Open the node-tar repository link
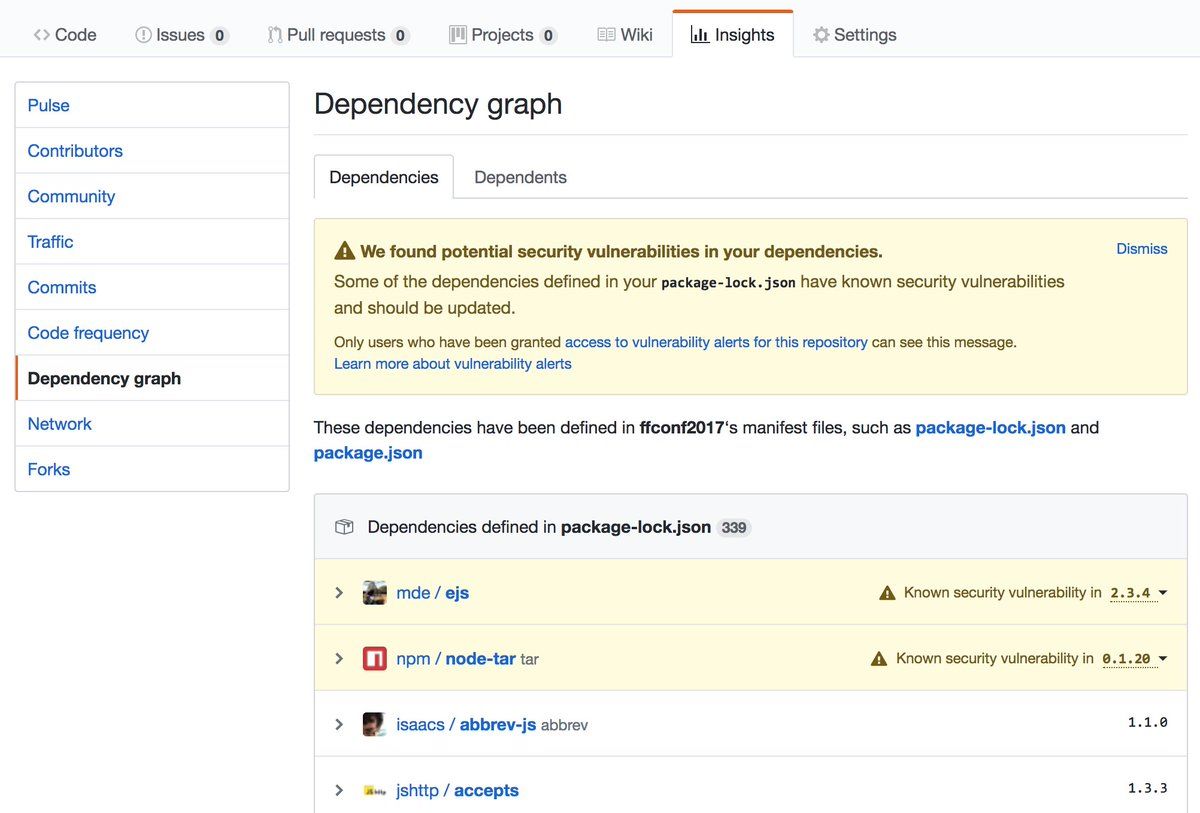The height and width of the screenshot is (813, 1200). click(x=481, y=658)
